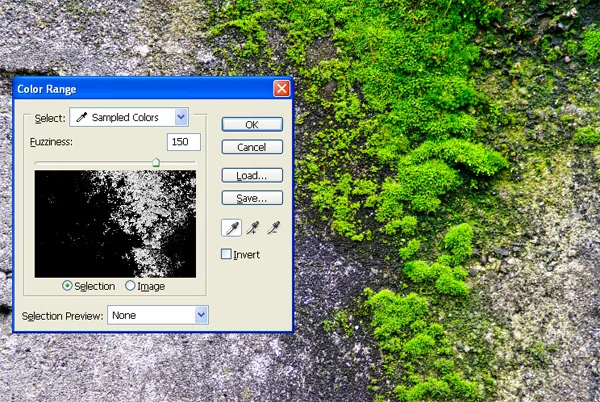Select the standard Eyedropper tool

(x=232, y=228)
